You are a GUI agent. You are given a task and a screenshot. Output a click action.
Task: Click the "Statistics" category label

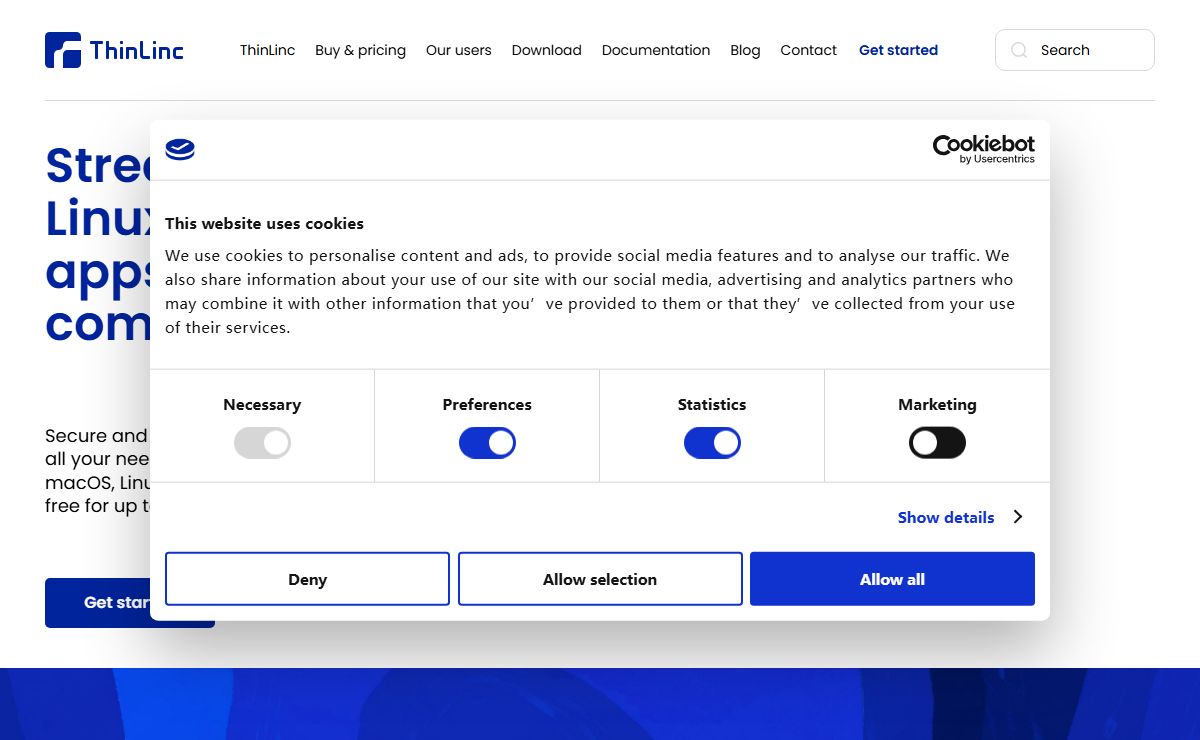coord(712,405)
